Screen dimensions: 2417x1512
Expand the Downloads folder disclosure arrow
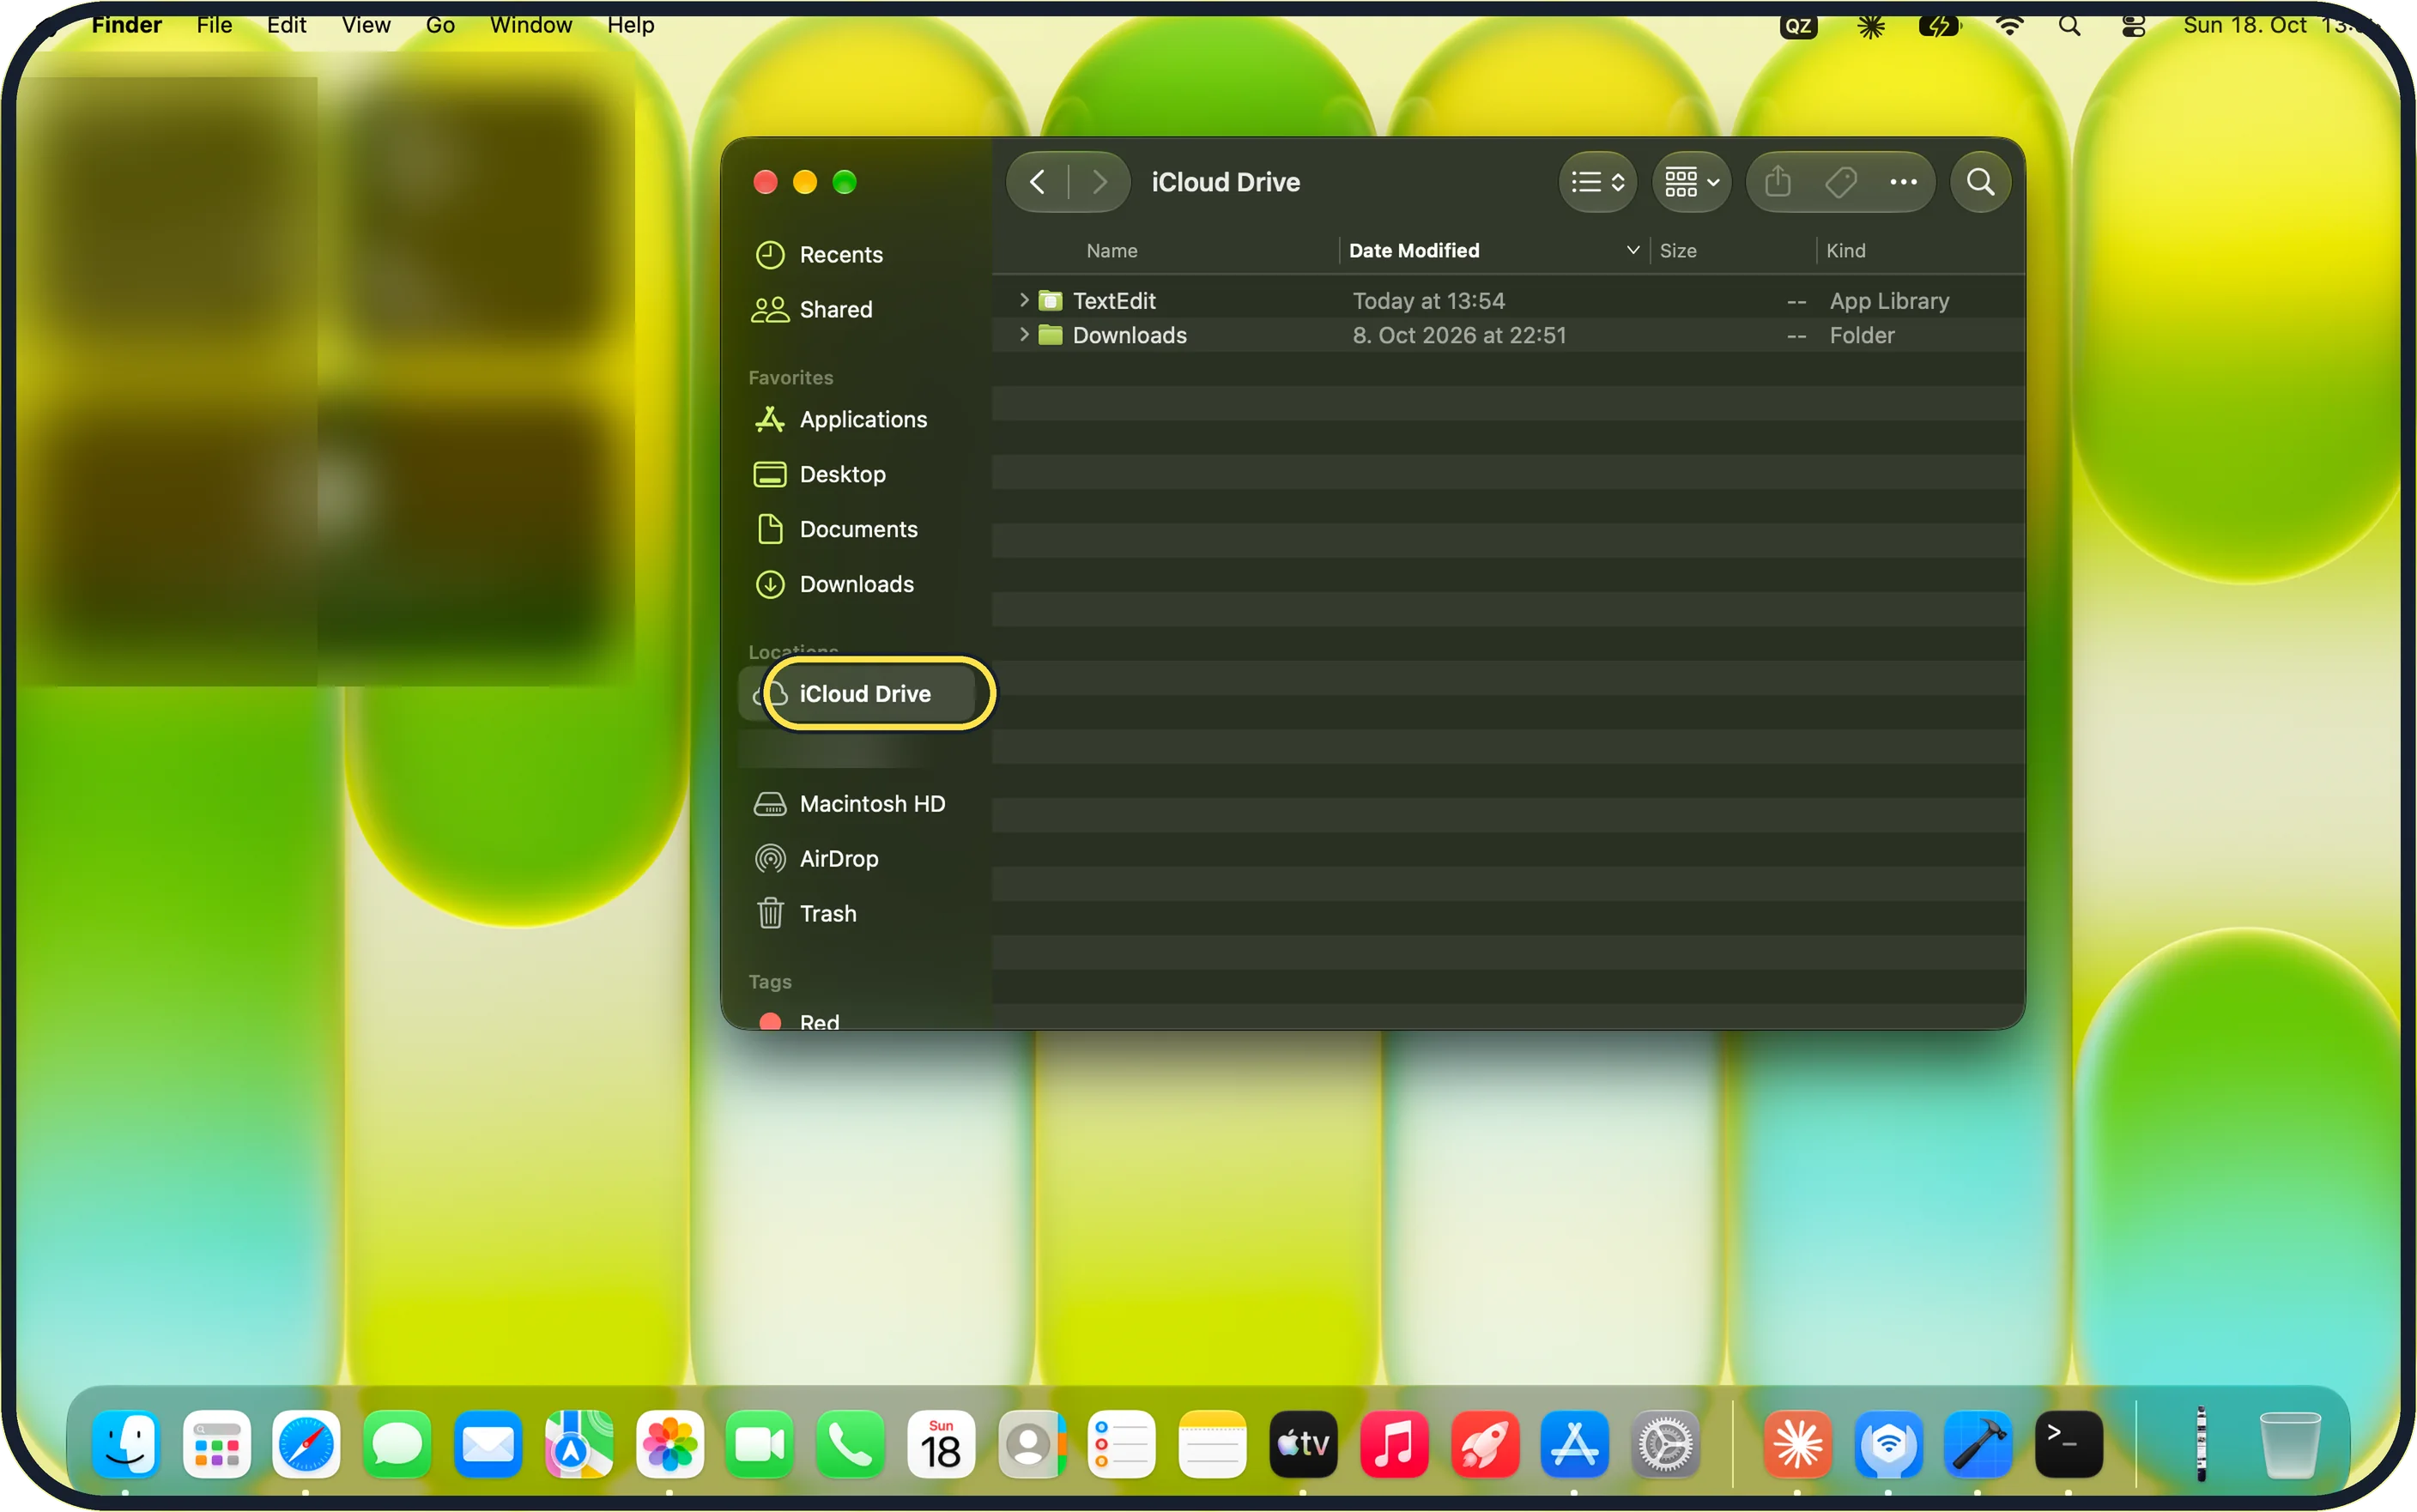point(1024,334)
